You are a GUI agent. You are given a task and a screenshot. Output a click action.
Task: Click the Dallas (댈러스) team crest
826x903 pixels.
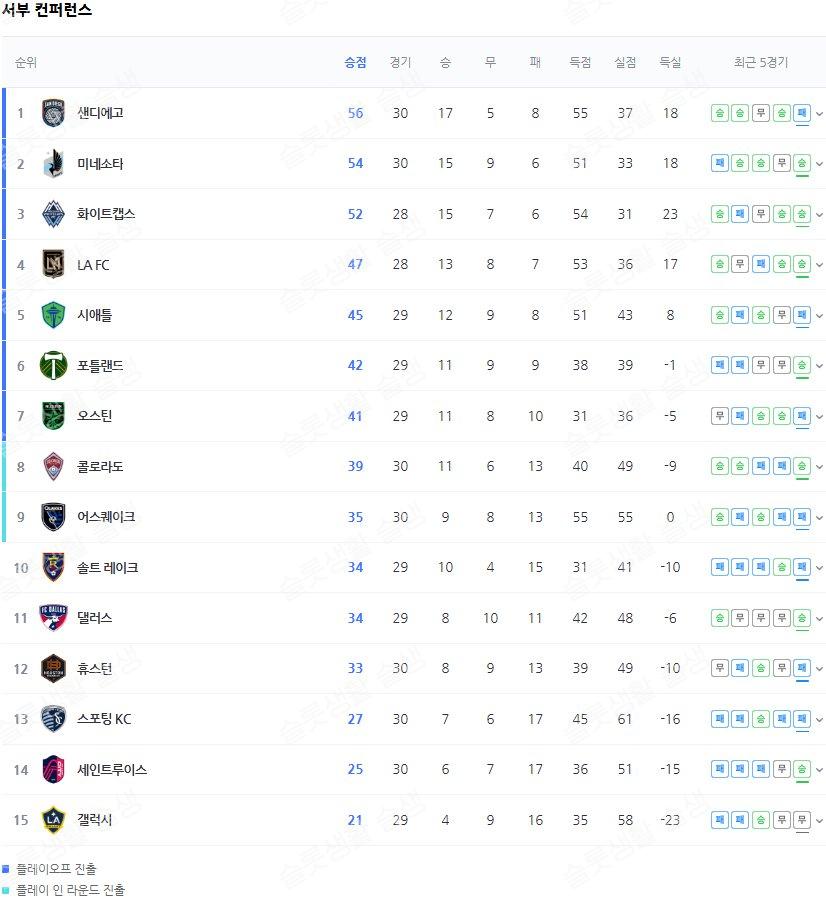[x=53, y=618]
